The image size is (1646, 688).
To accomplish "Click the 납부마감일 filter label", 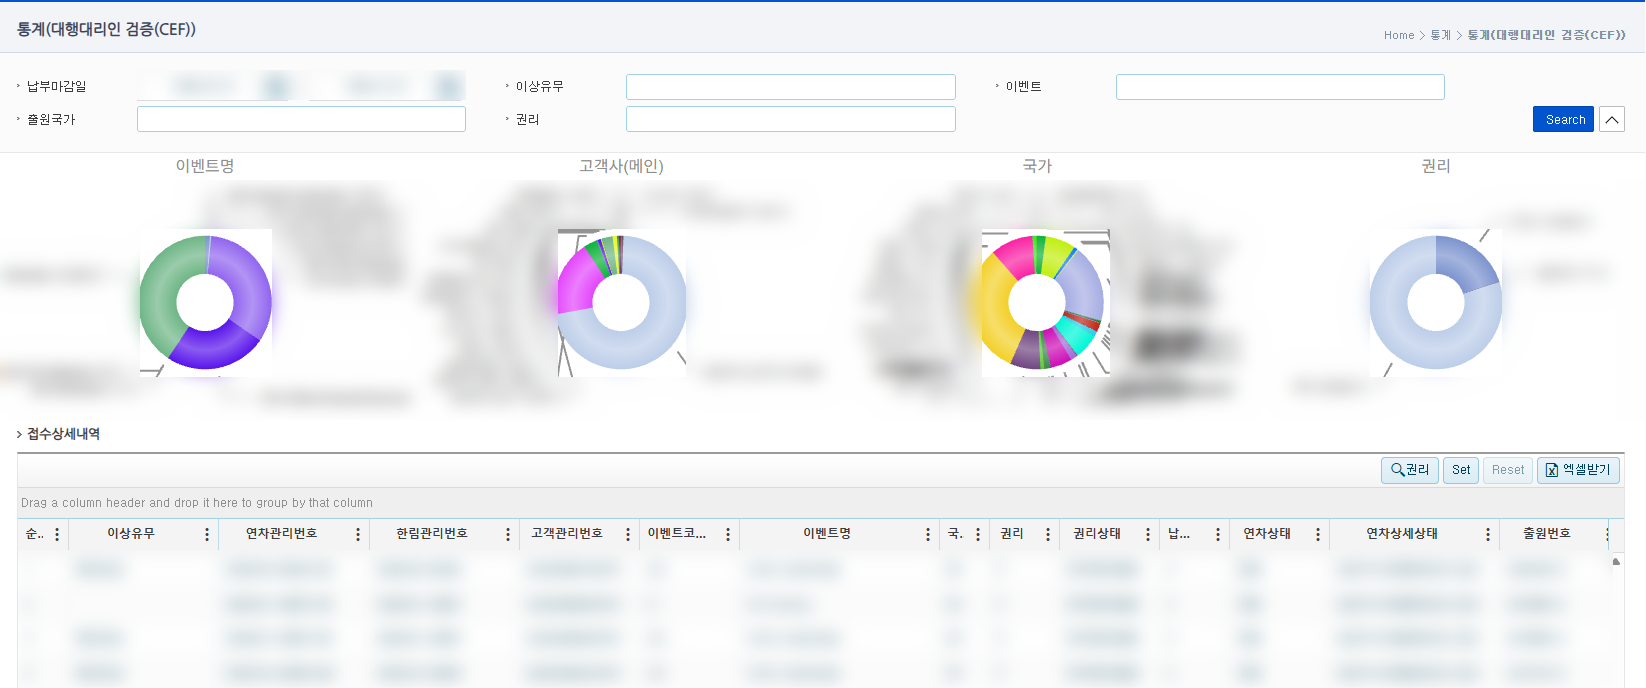I will point(56,87).
